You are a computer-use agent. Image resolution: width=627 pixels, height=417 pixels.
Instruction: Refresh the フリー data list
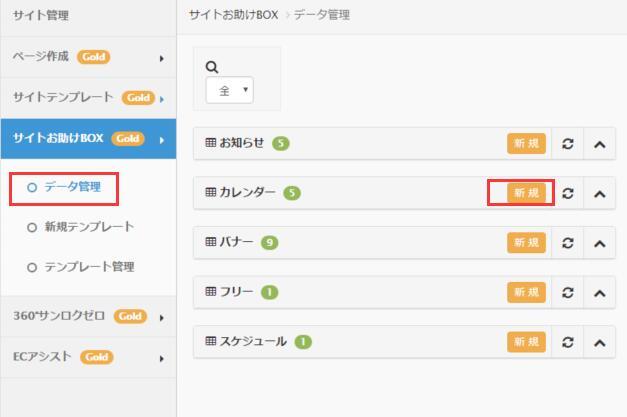click(x=567, y=293)
